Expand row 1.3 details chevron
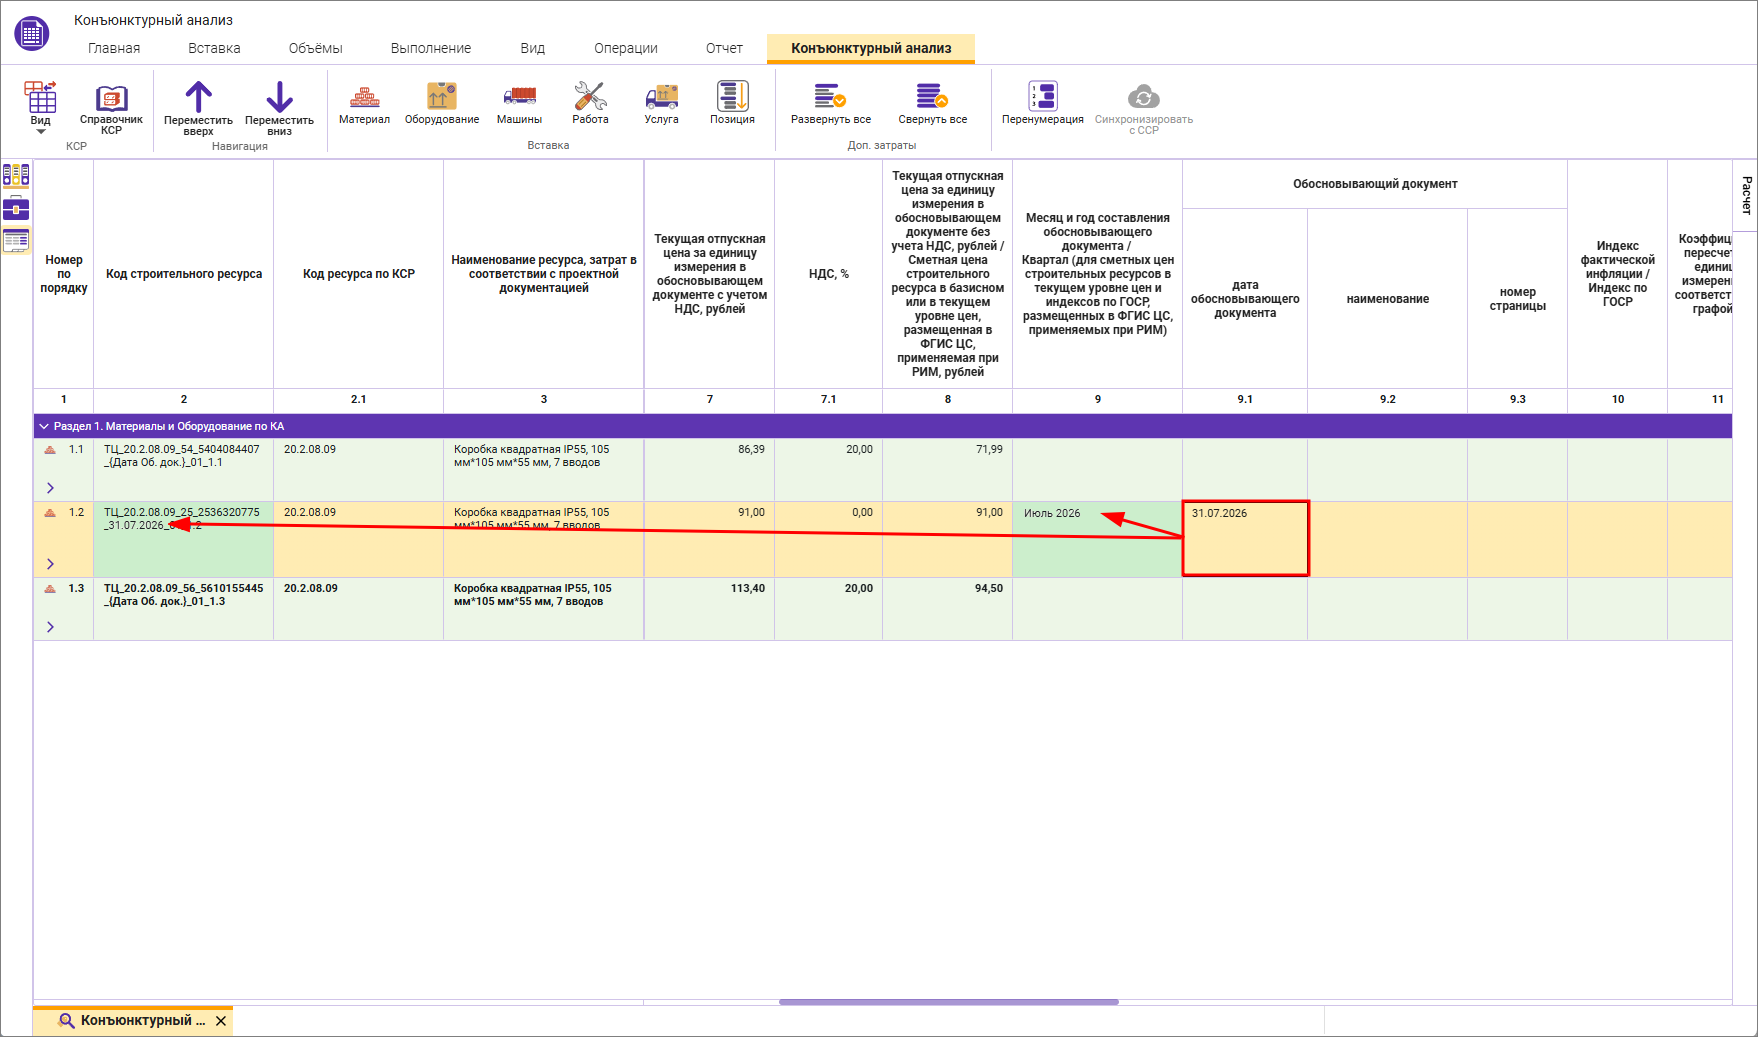The height and width of the screenshot is (1037, 1758). coord(50,627)
